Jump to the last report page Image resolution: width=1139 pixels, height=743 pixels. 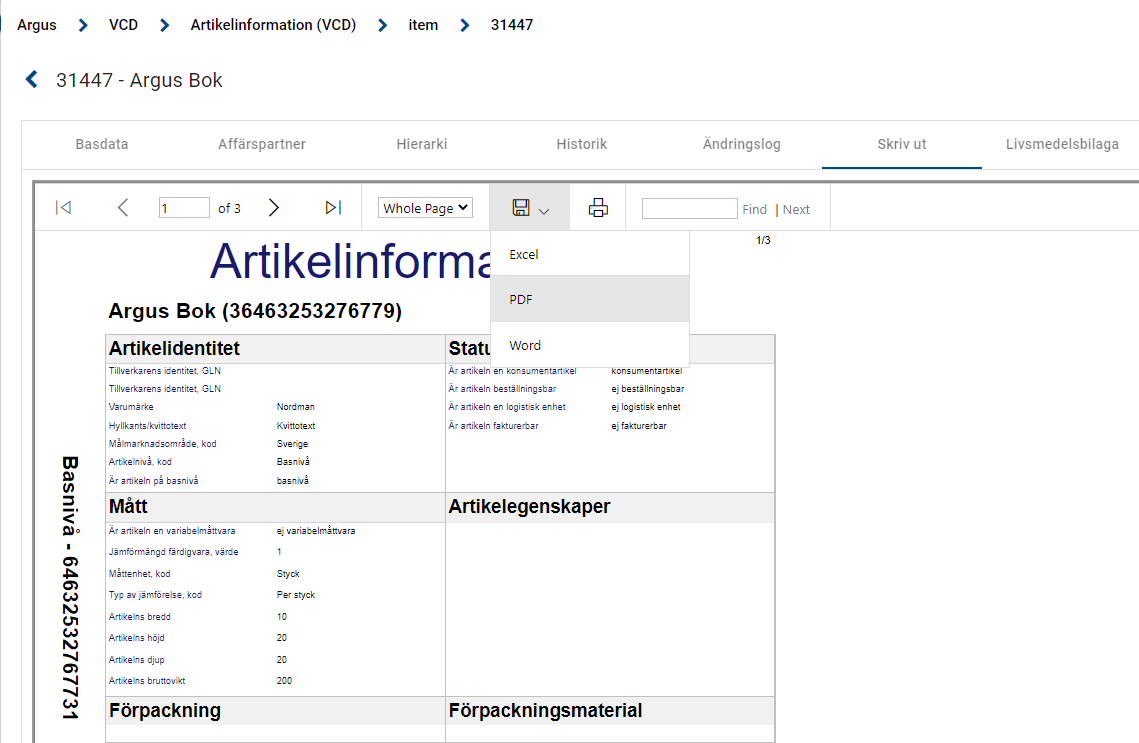tap(333, 208)
